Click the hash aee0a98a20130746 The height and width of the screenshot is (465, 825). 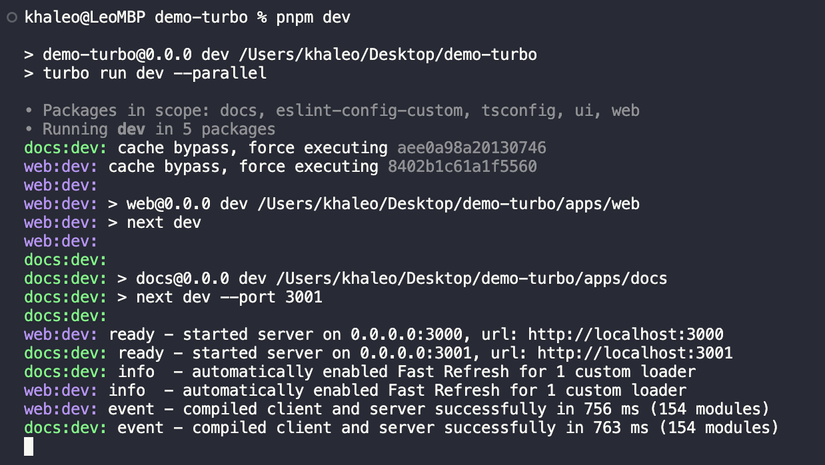tap(471, 148)
